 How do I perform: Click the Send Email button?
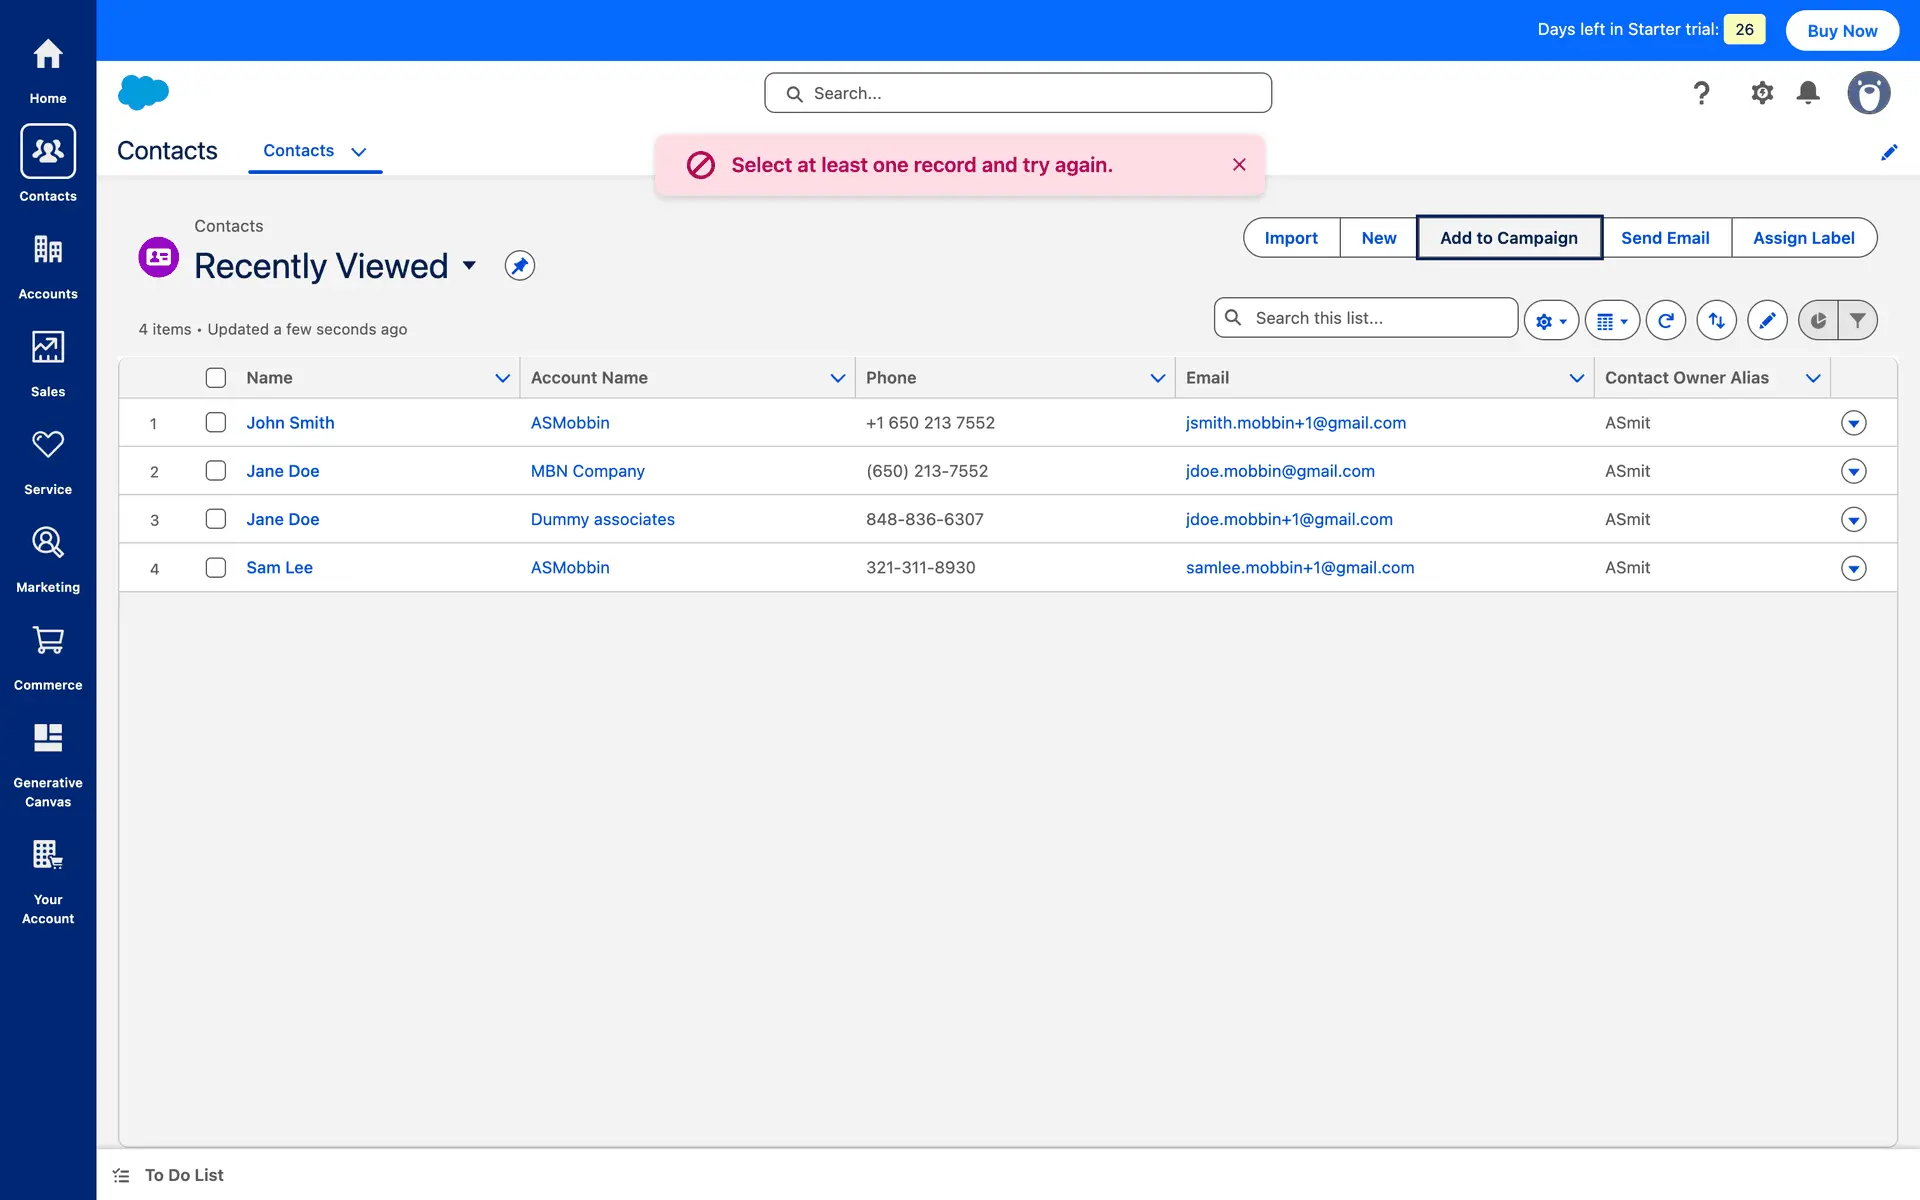click(1665, 238)
